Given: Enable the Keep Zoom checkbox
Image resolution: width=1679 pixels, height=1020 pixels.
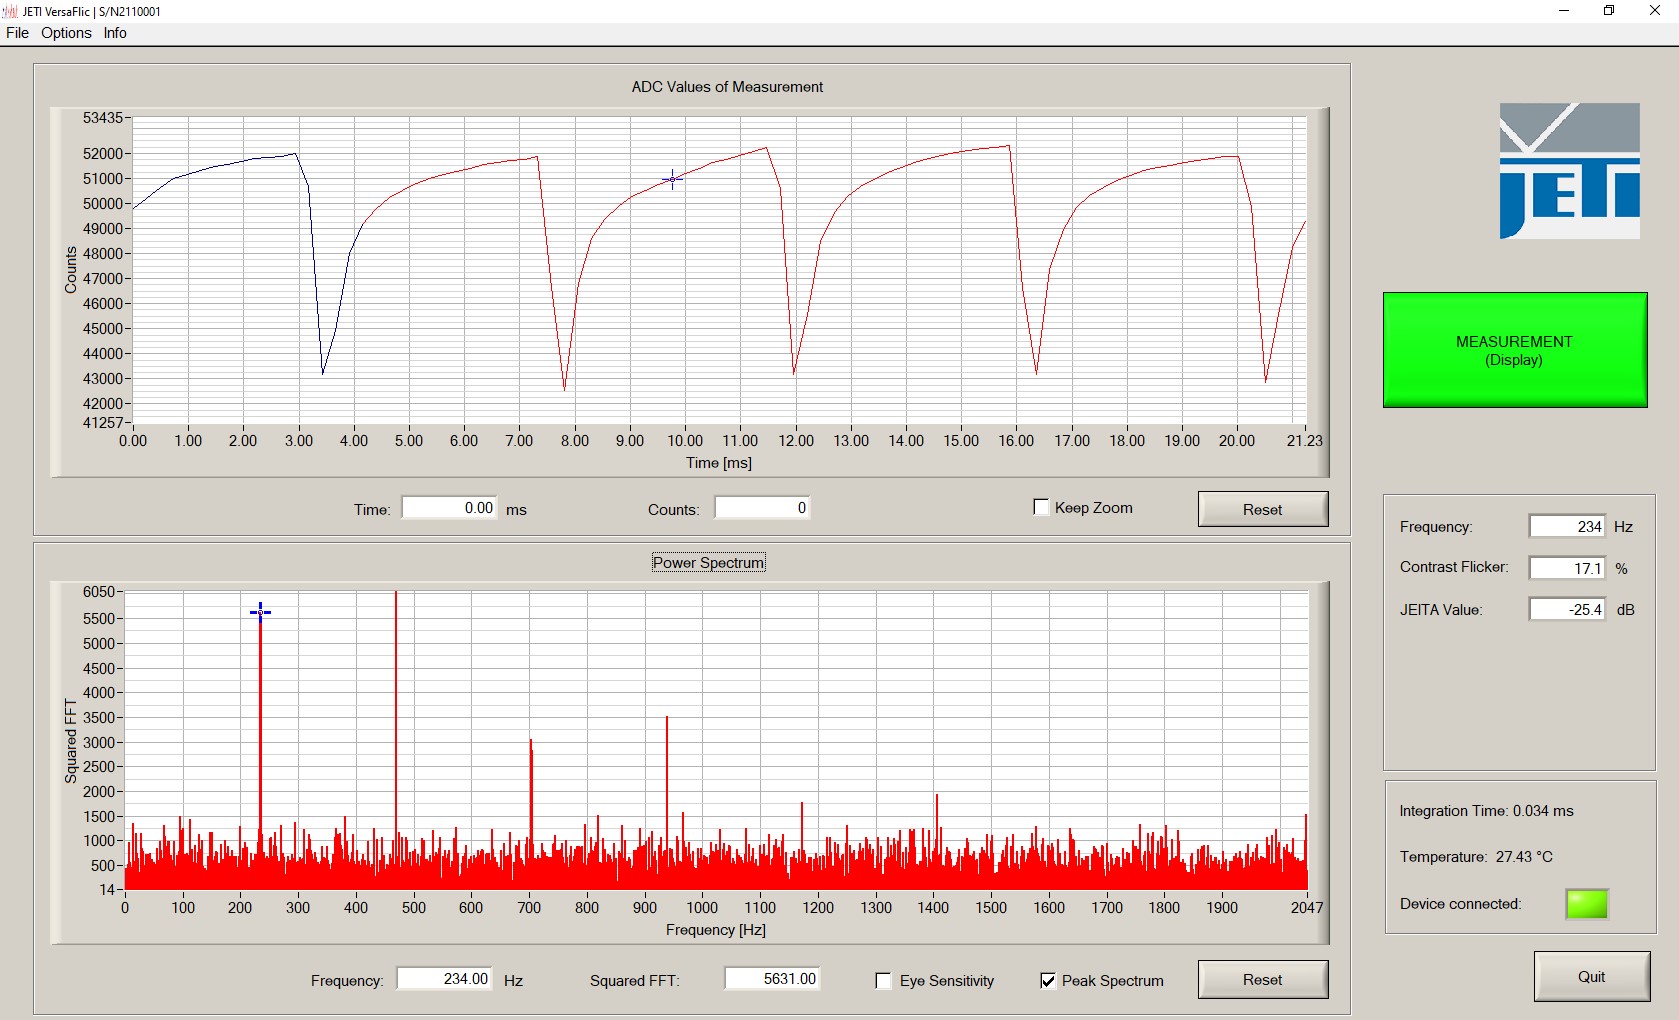Looking at the screenshot, I should pyautogui.click(x=1041, y=507).
